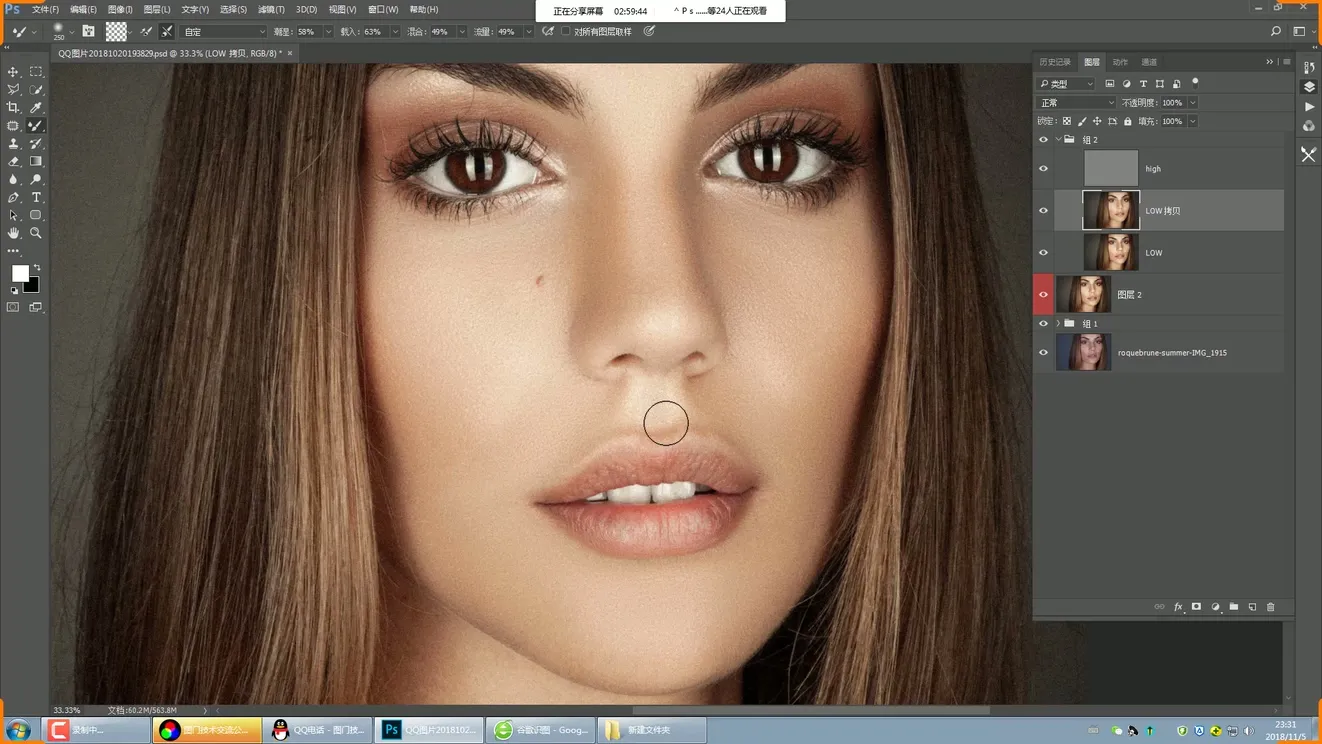Hide the 'high' layer visibility eye
Viewport: 1322px width, 744px height.
point(1043,169)
